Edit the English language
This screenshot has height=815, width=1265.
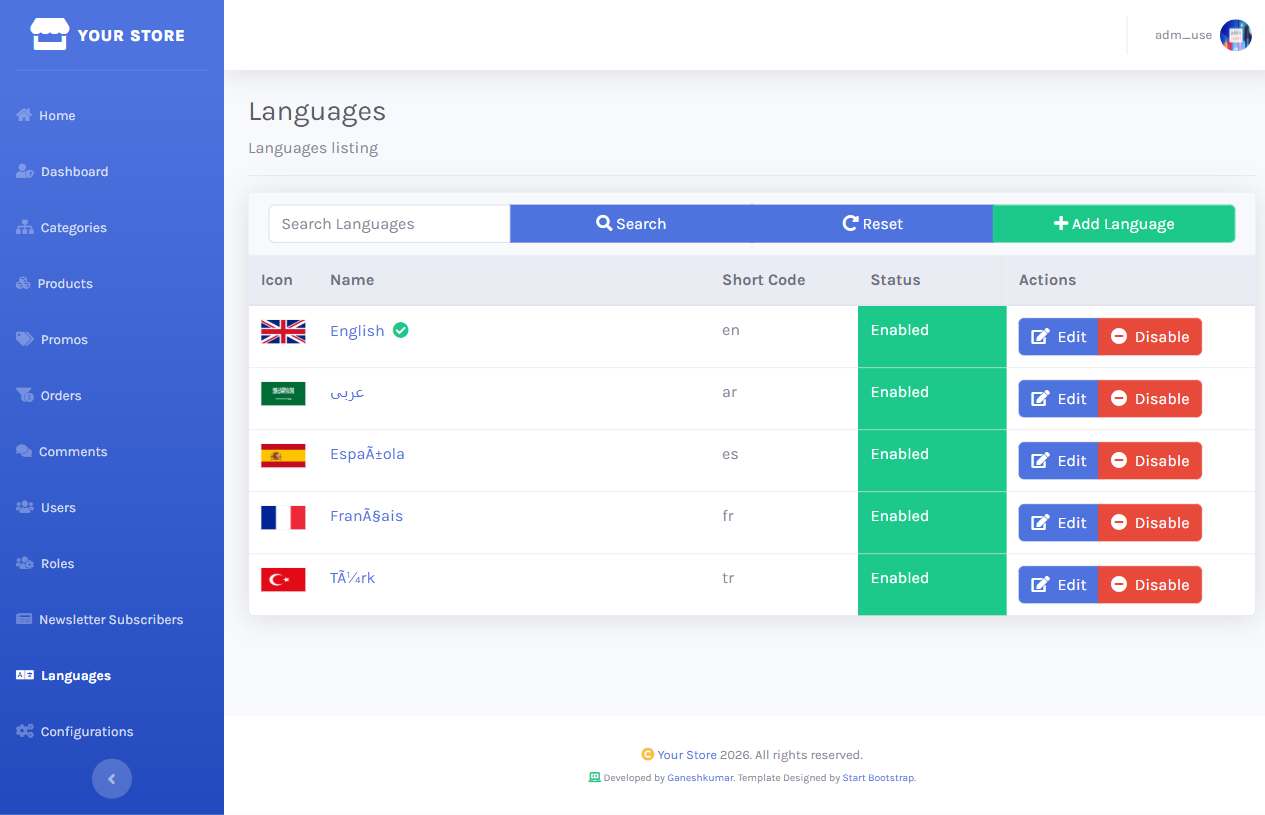[x=1058, y=337]
